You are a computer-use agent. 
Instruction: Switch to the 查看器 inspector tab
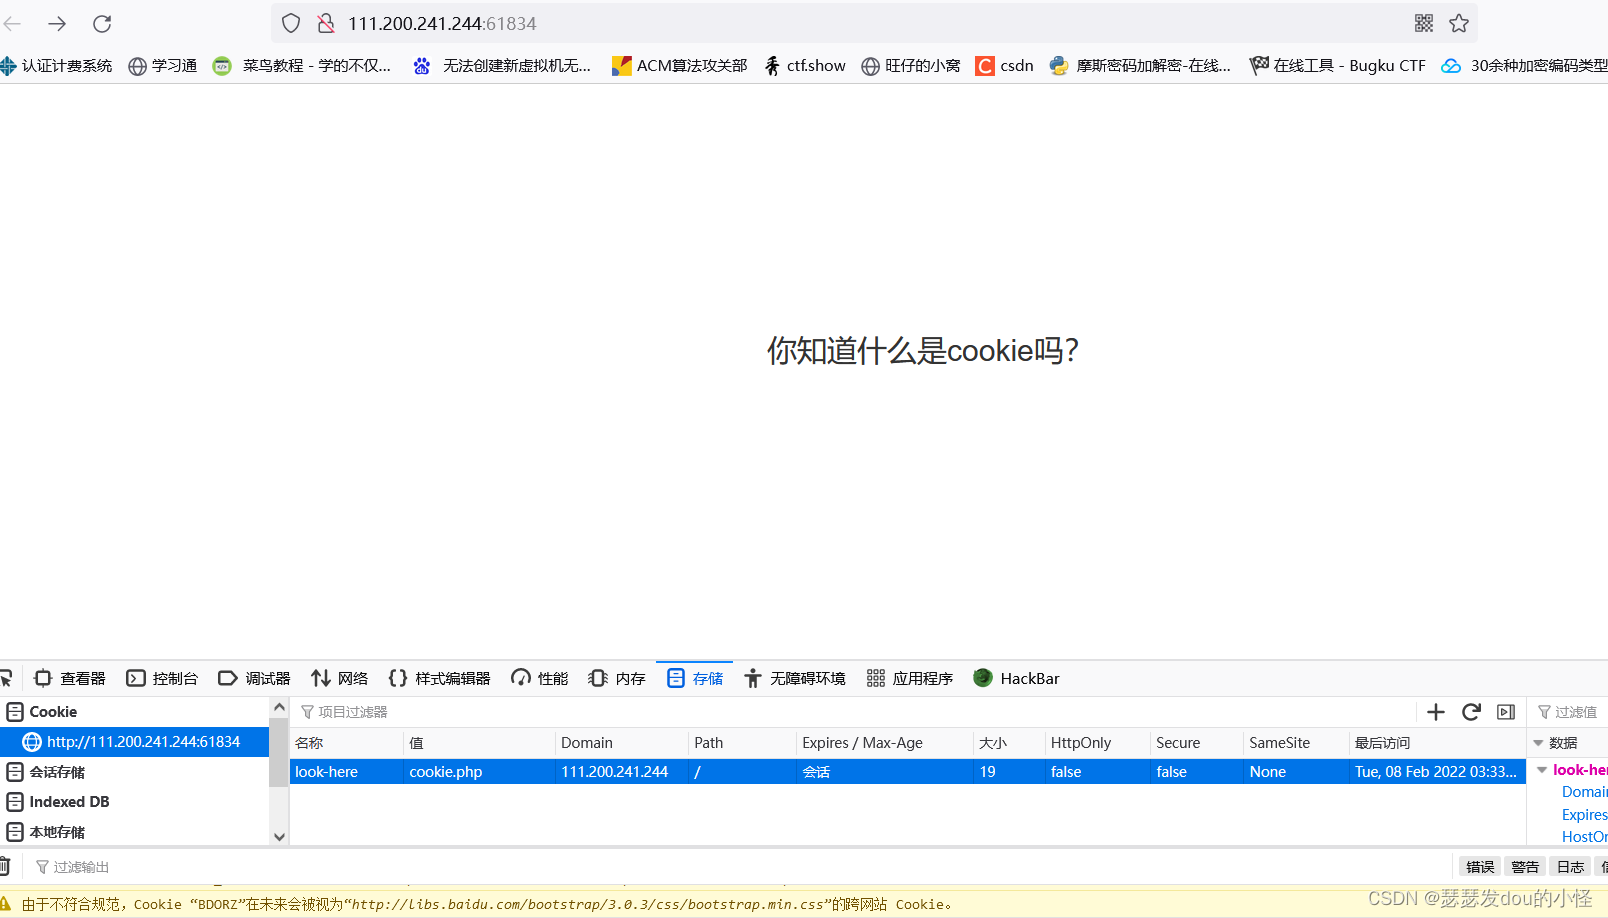pos(70,678)
